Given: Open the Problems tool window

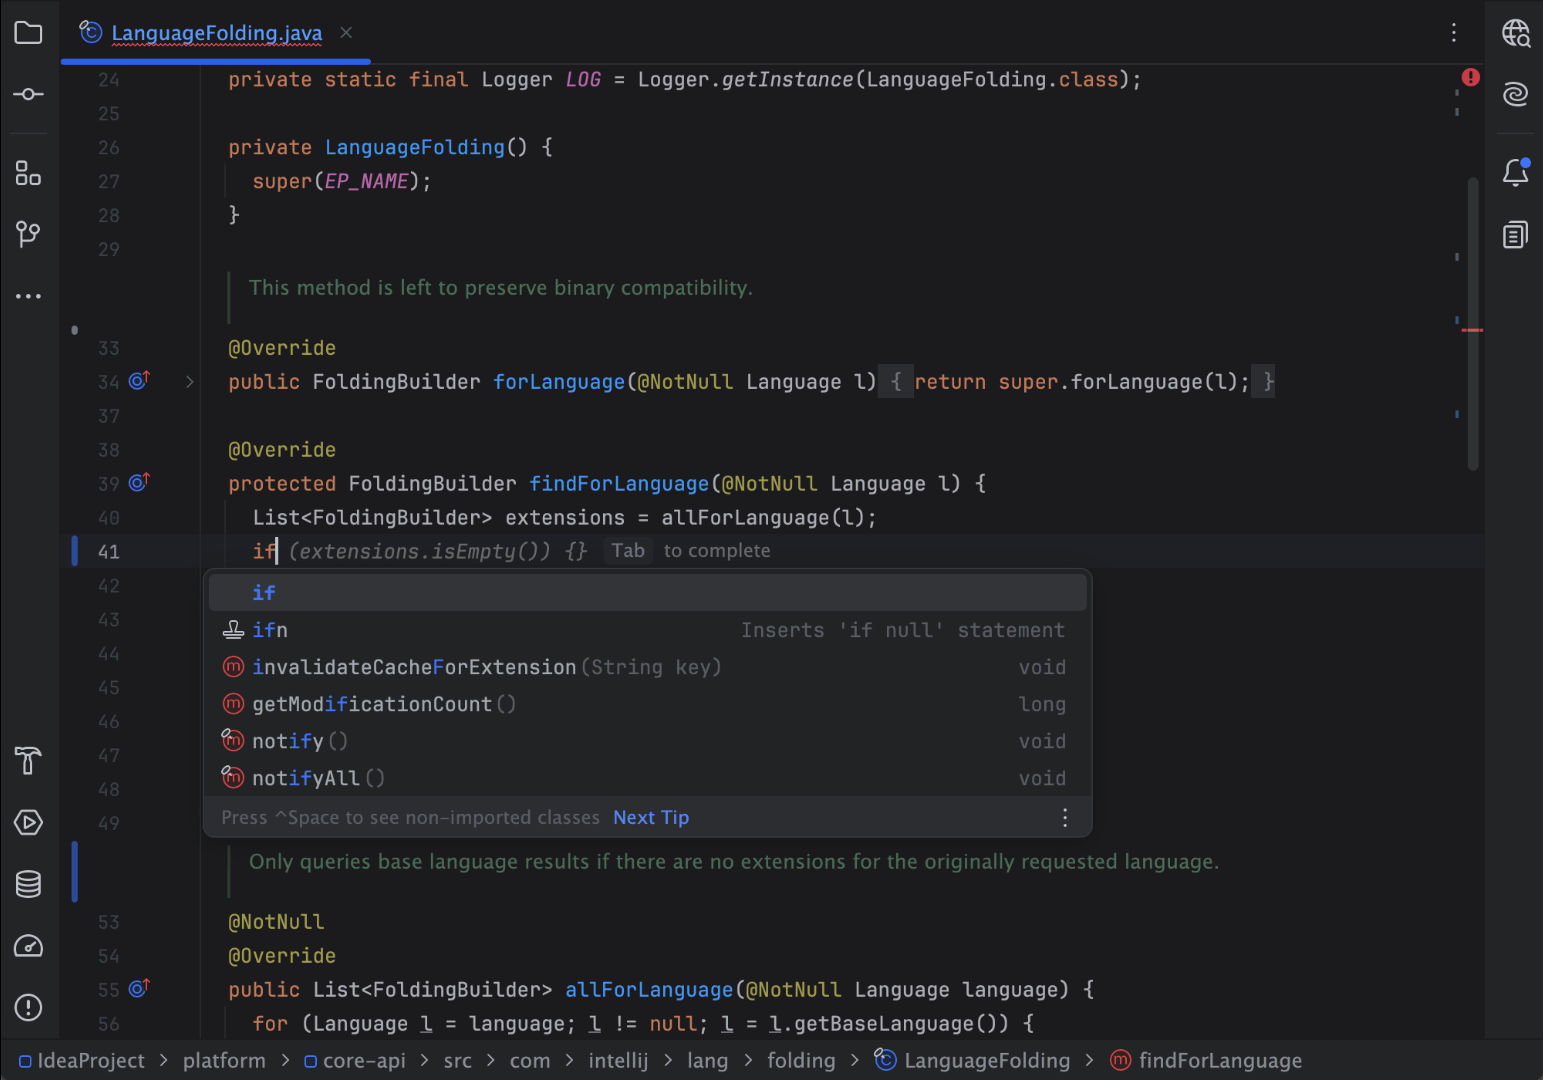Looking at the screenshot, I should click(28, 1008).
